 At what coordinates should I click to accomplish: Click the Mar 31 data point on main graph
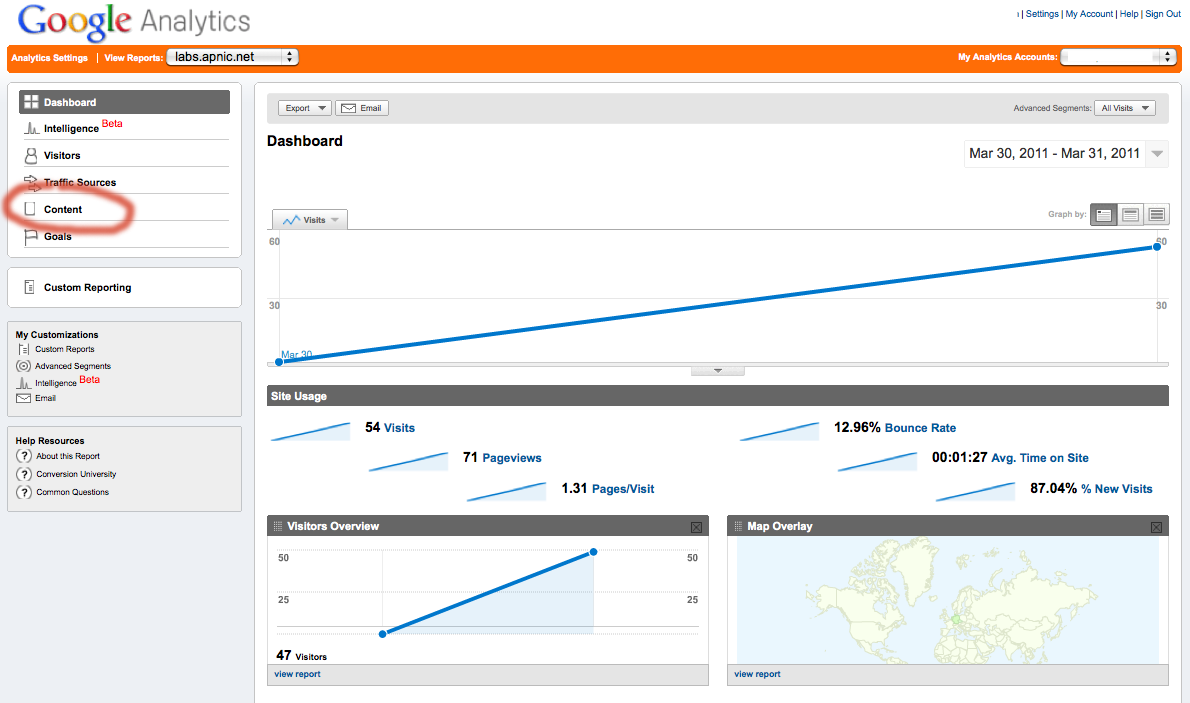tap(1157, 247)
